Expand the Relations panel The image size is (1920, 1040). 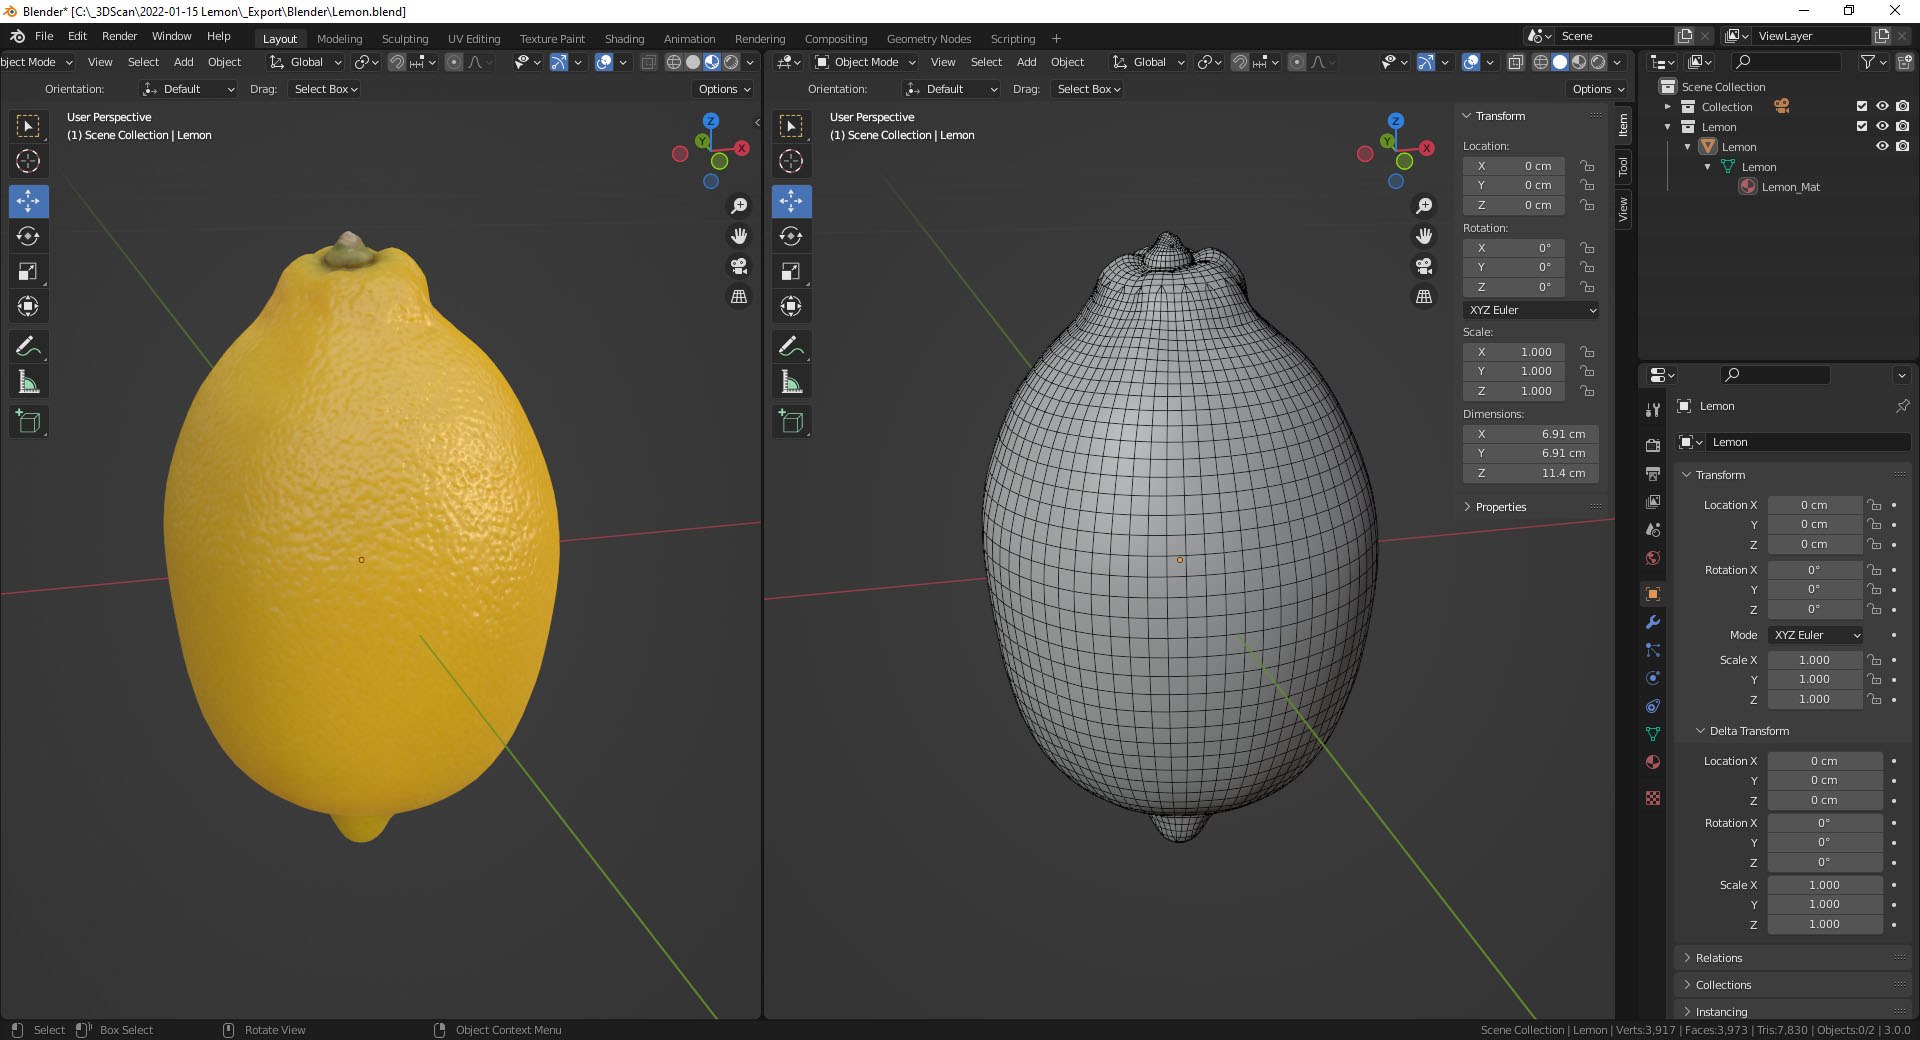click(x=1718, y=958)
